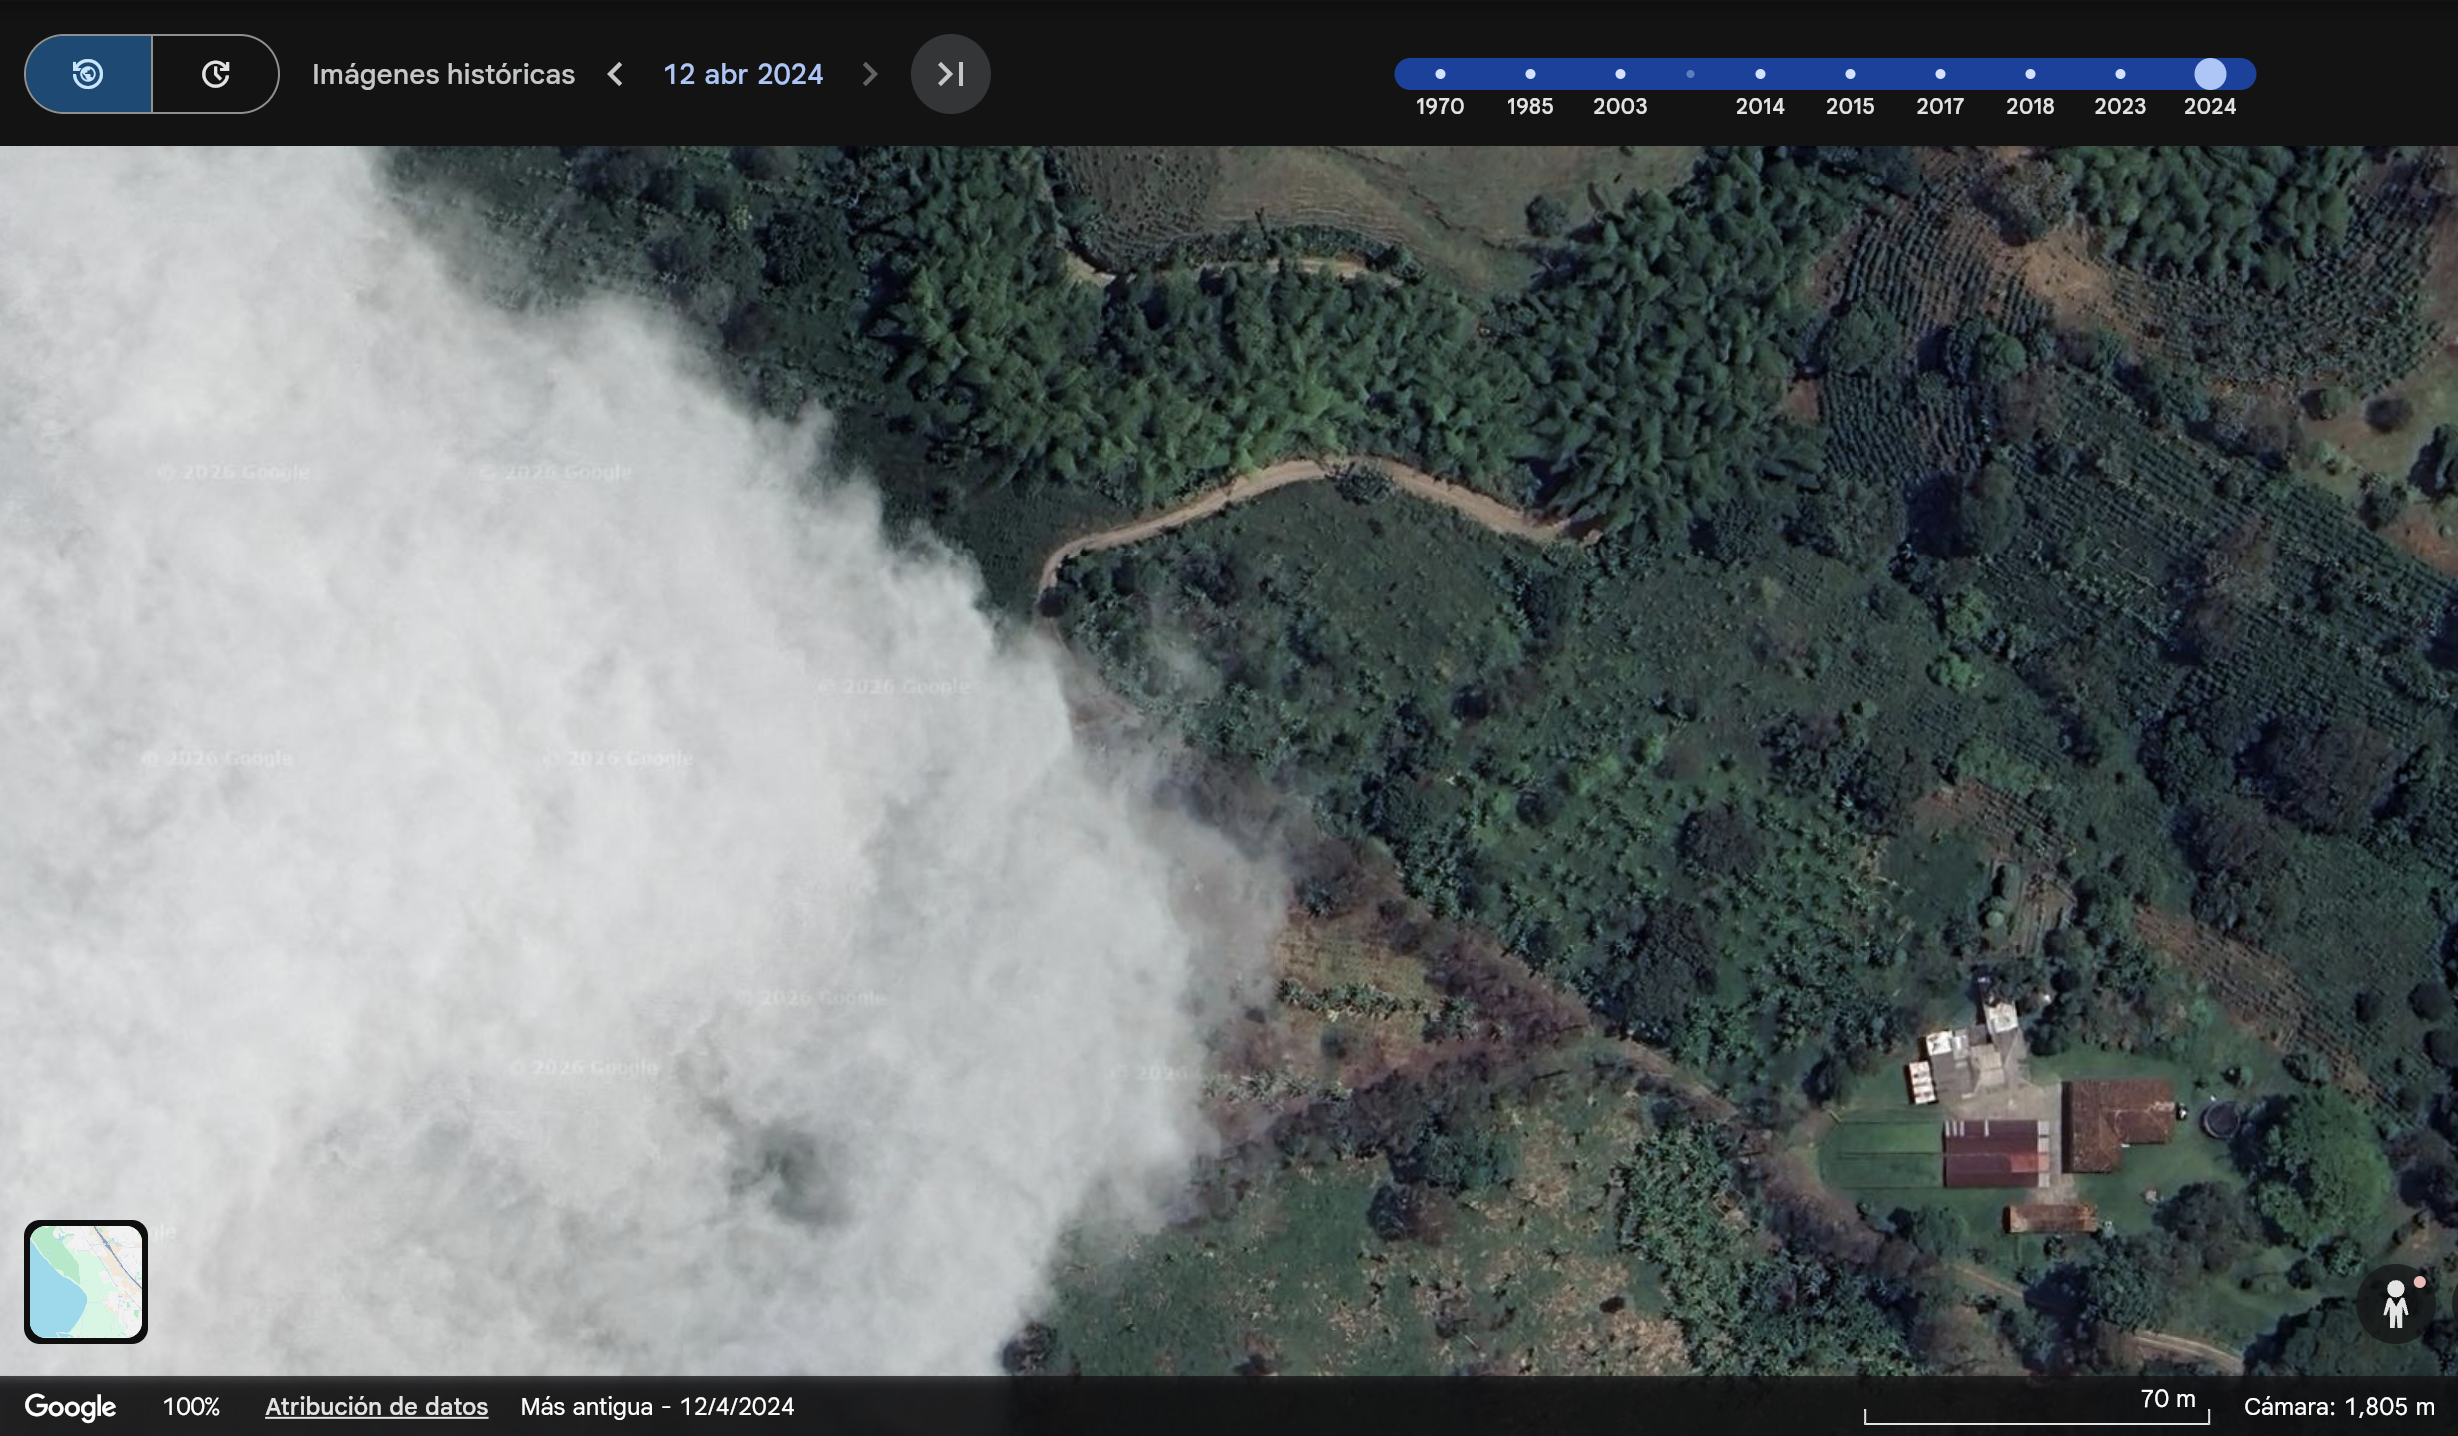Click the small unlabeled timeline dot
This screenshot has width=2458, height=1436.
point(1690,74)
